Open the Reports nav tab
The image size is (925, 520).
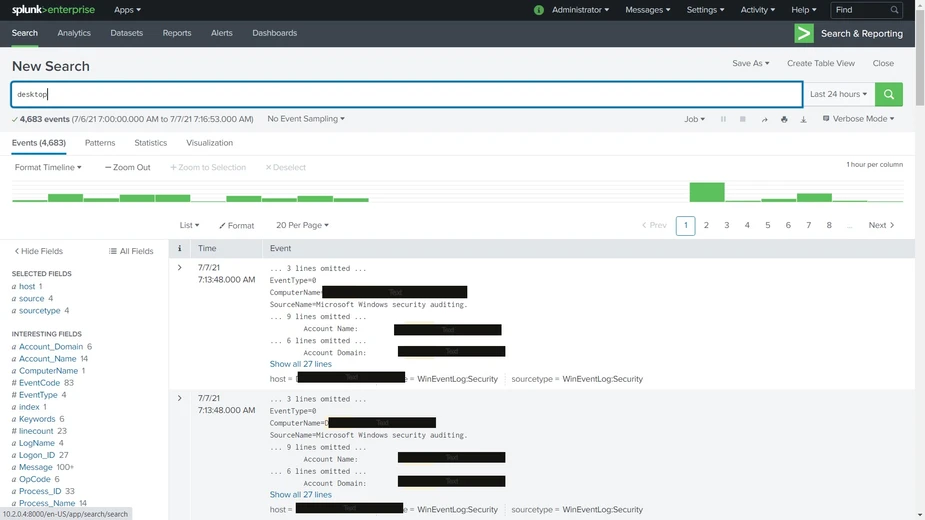[x=177, y=33]
